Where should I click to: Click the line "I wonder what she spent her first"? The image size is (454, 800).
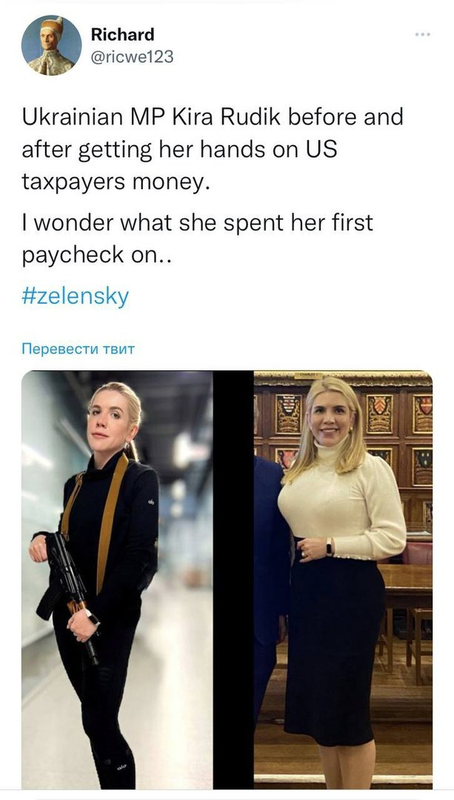click(197, 222)
